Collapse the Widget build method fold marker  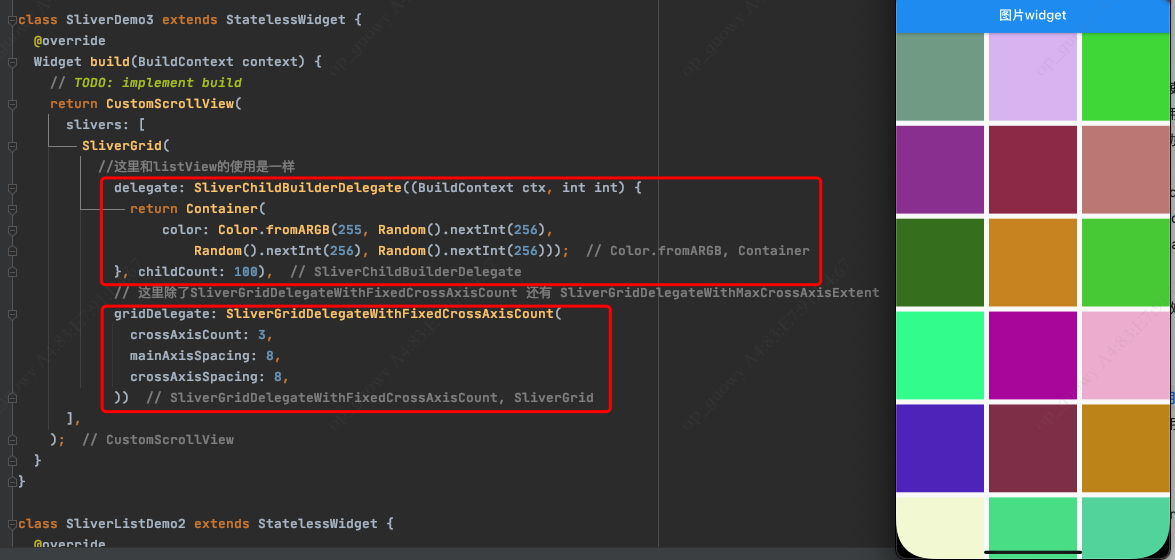(11, 61)
